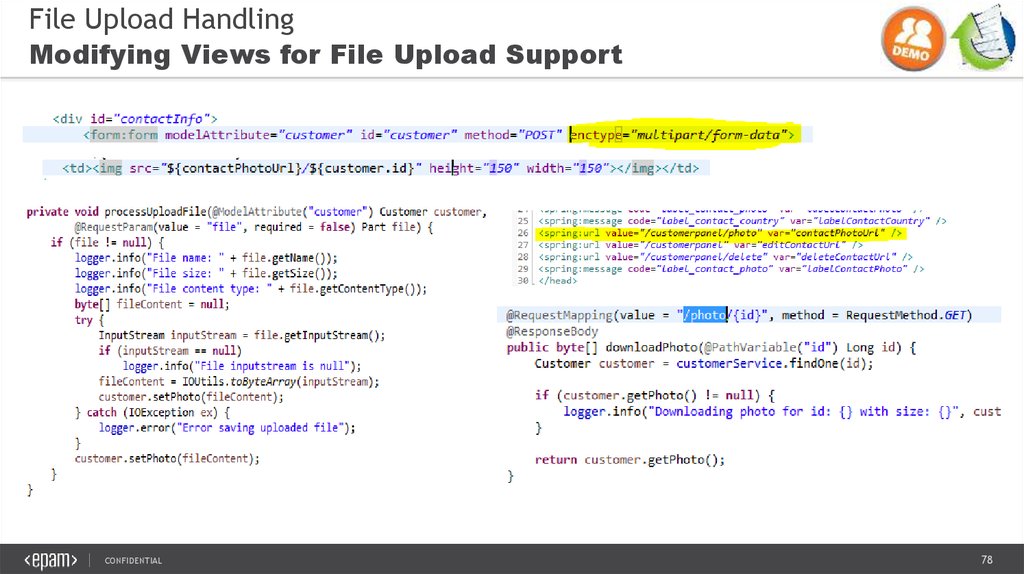Click 'if (file != null) {' line
1024x574 pixels.
(107, 242)
